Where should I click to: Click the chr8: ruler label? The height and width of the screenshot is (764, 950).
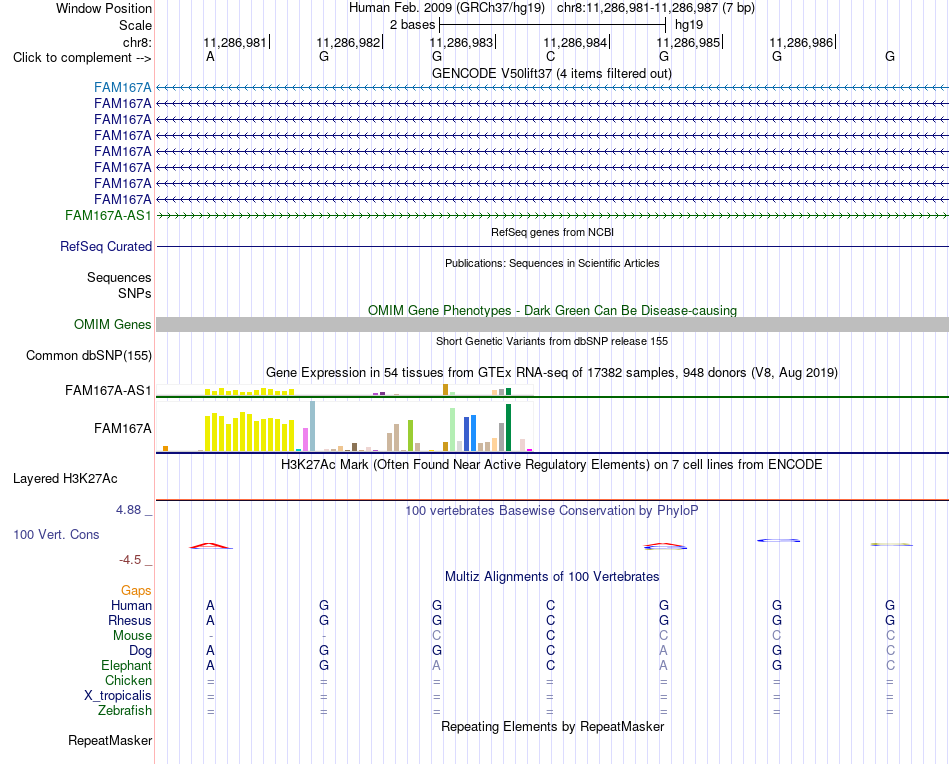(137, 42)
